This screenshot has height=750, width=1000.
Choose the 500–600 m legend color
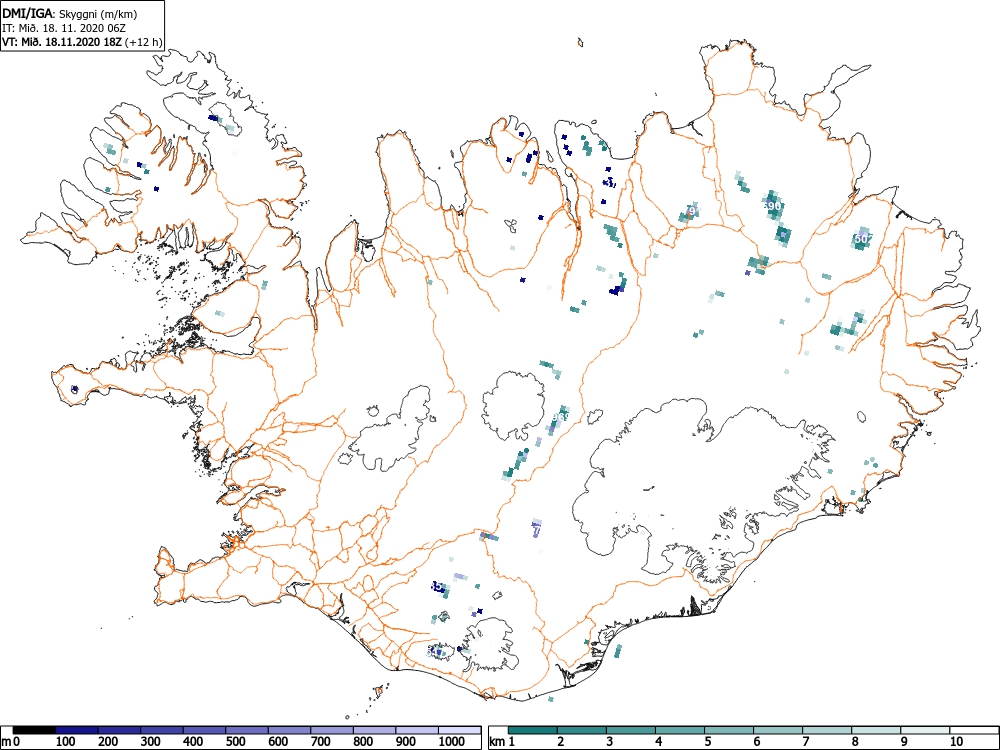pyautogui.click(x=247, y=730)
